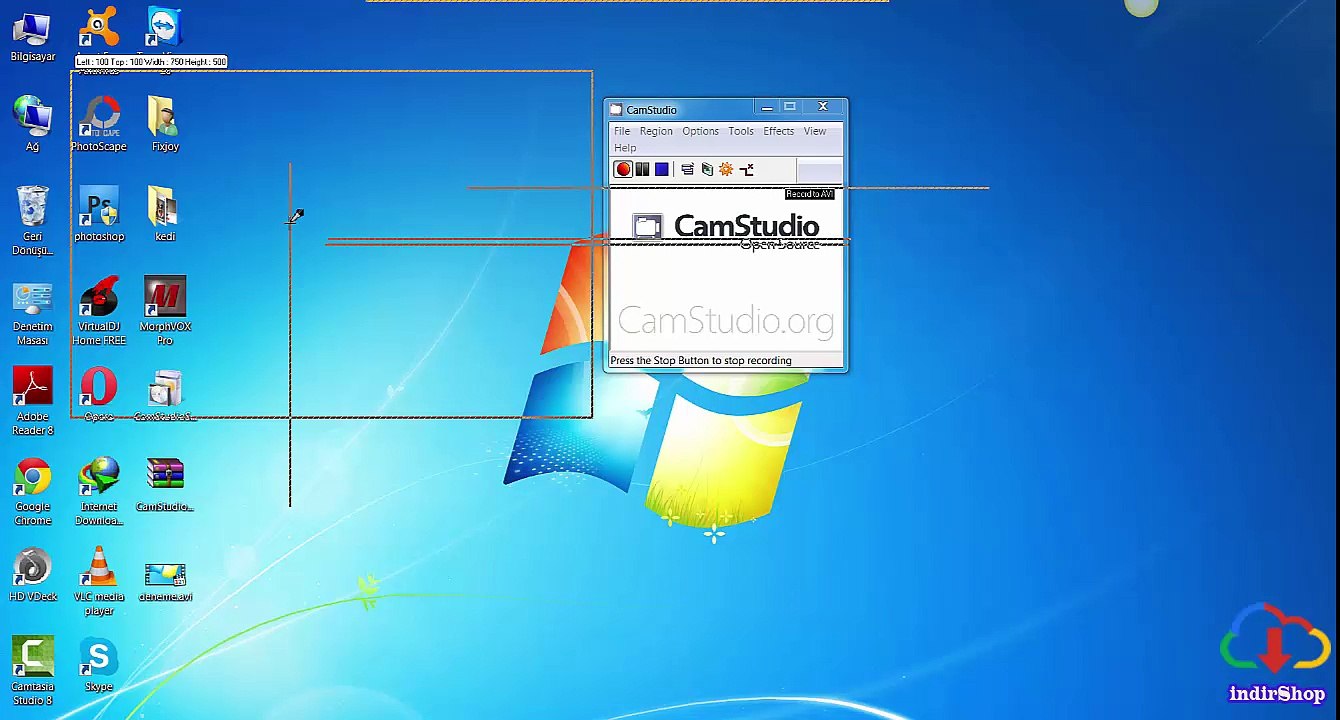Open the Help menu
1340x720 pixels.
pos(625,148)
